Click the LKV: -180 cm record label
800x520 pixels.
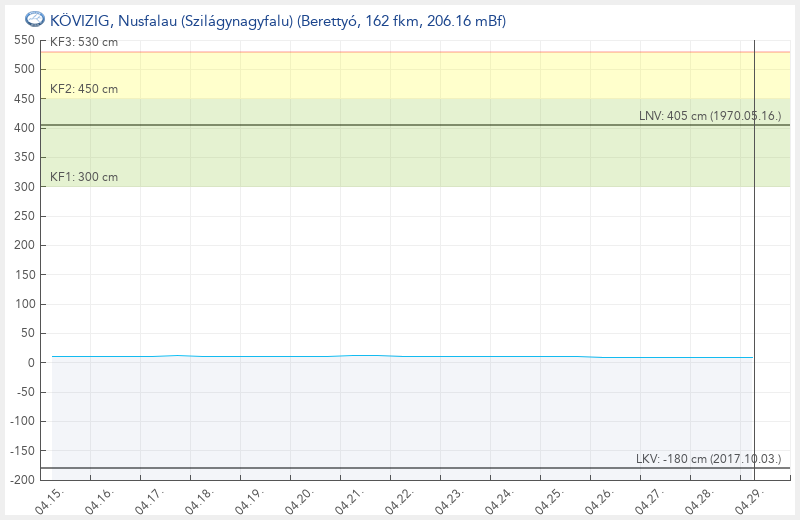pyautogui.click(x=708, y=459)
